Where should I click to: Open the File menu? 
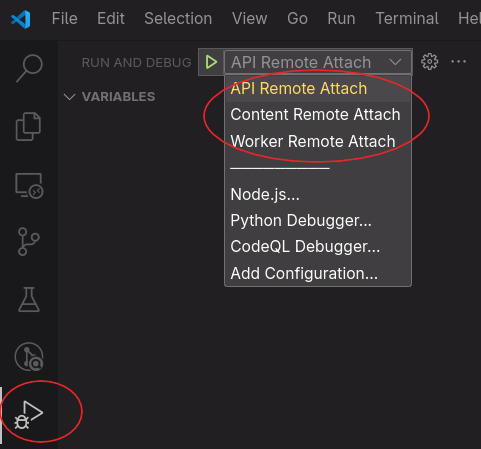pyautogui.click(x=65, y=18)
